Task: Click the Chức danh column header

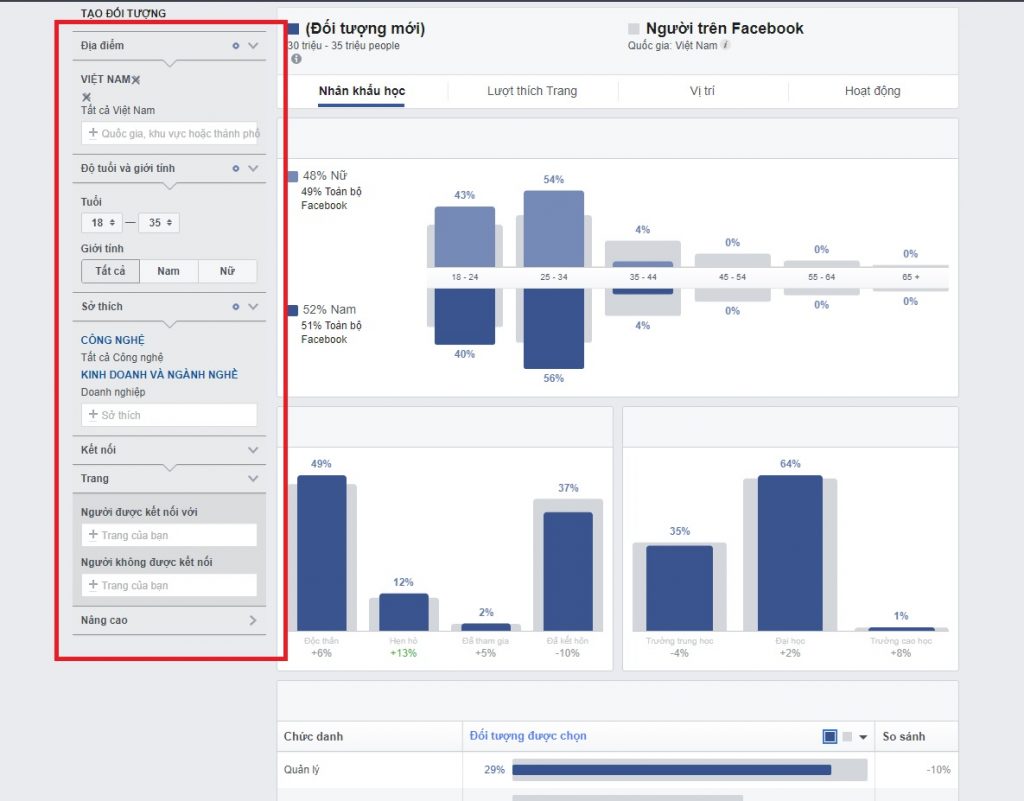Action: click(x=313, y=736)
